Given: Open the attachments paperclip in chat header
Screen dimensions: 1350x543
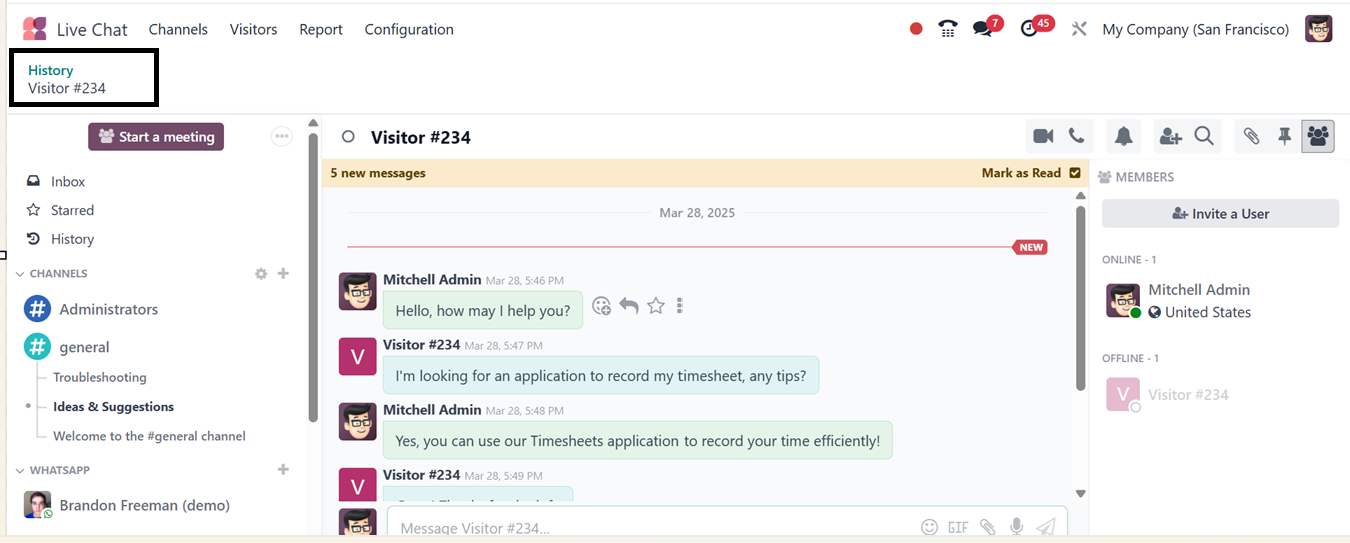Looking at the screenshot, I should [x=1251, y=136].
